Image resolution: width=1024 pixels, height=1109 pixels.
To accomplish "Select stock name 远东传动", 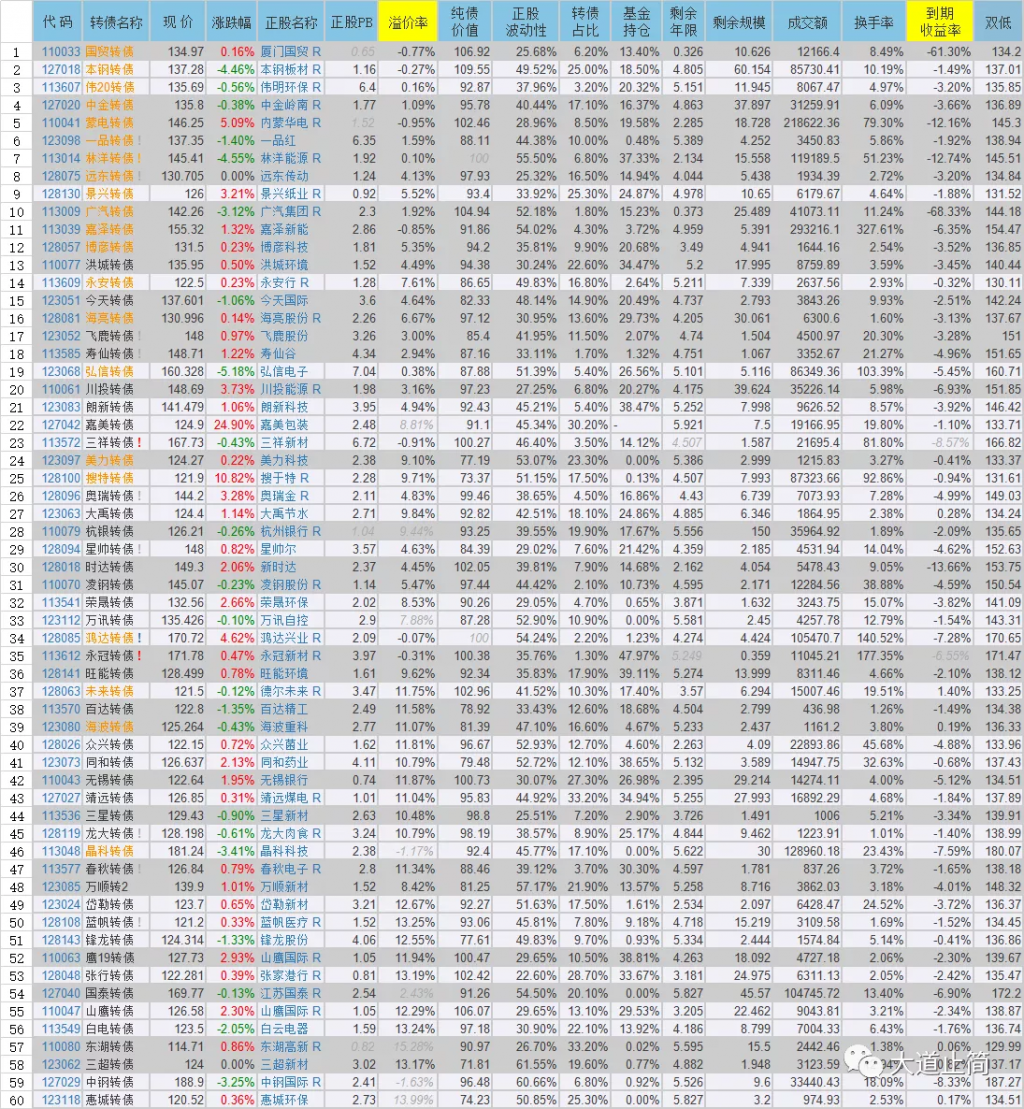I will coord(284,175).
